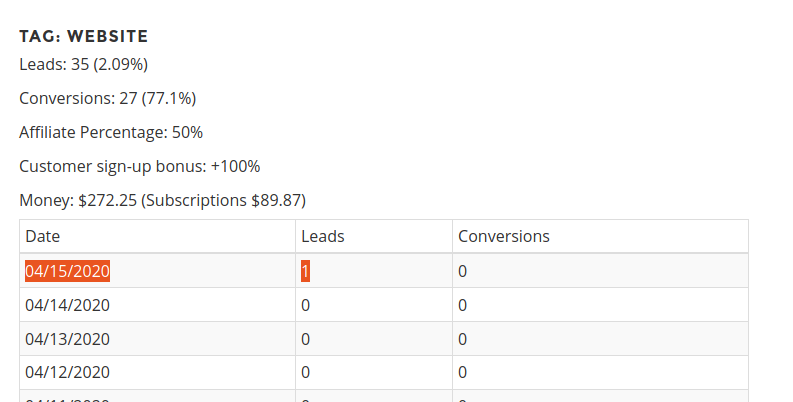The width and height of the screenshot is (793, 402).
Task: Click the Conversions cell for 04/13/2020
Action: pos(463,339)
